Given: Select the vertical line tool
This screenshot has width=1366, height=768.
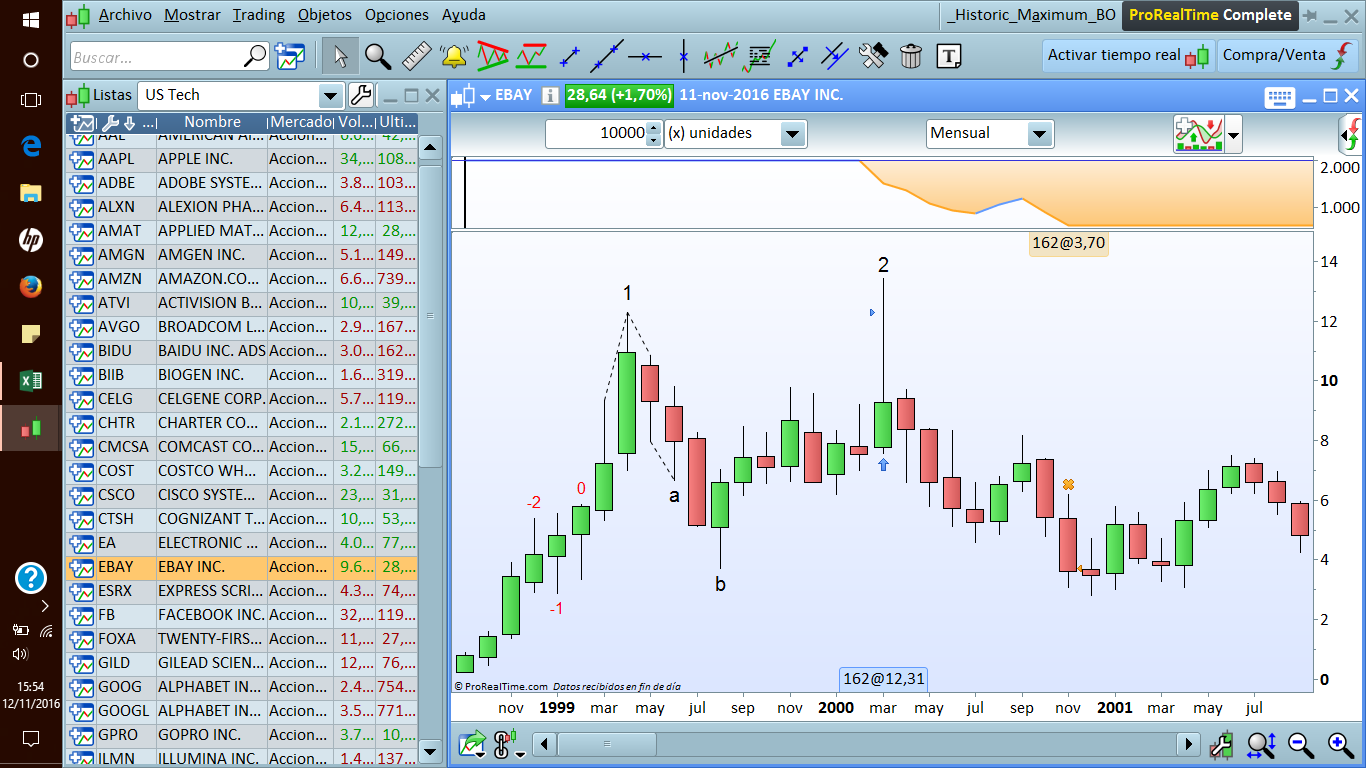Looking at the screenshot, I should (x=684, y=56).
